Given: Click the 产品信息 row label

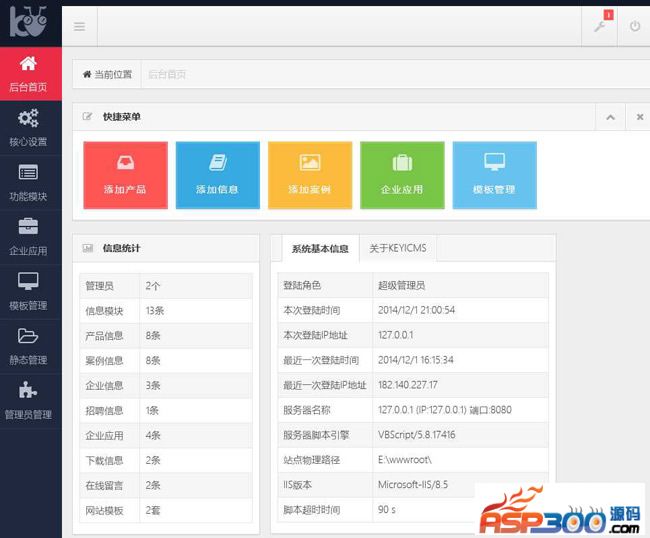Looking at the screenshot, I should point(104,336).
